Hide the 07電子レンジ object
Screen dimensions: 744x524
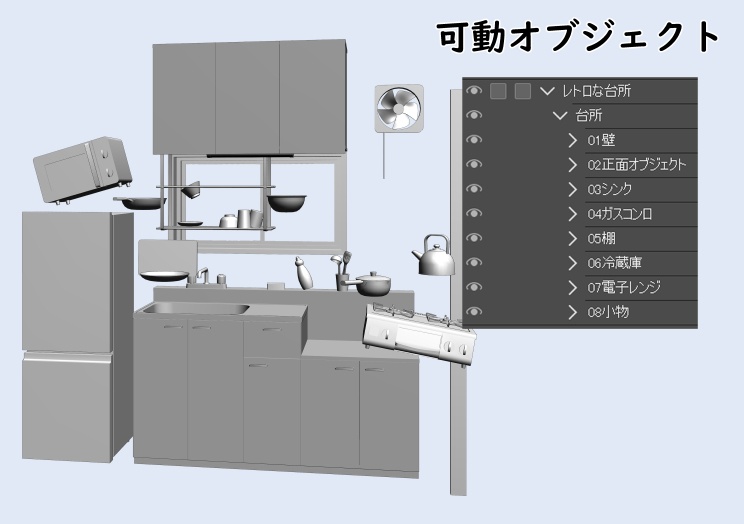474,287
